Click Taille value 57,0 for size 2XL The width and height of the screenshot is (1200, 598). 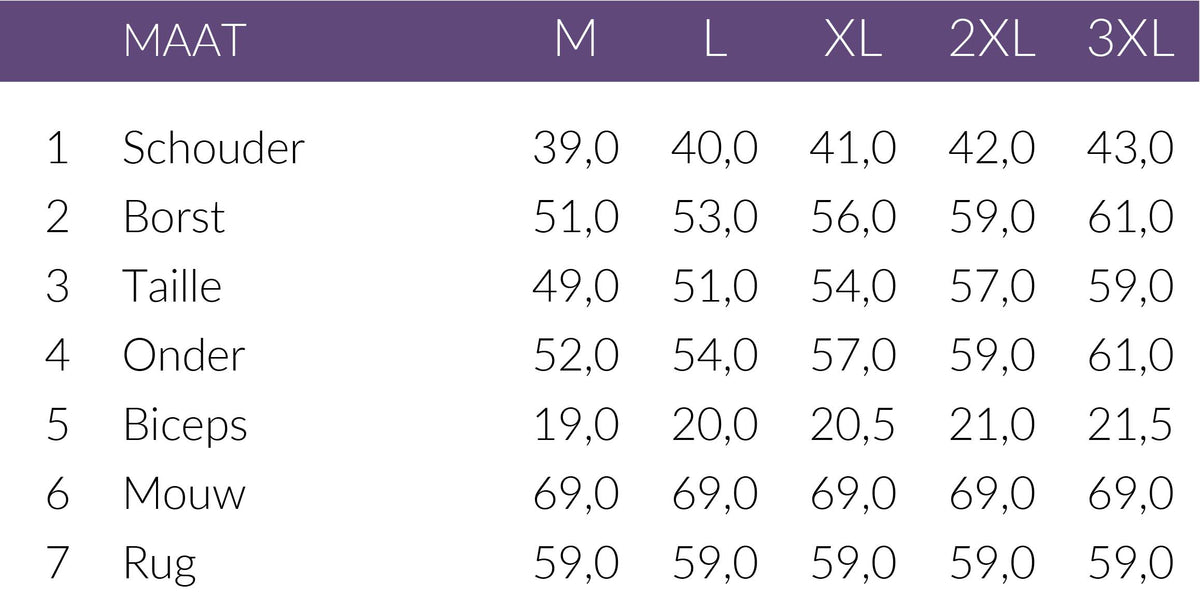point(991,287)
